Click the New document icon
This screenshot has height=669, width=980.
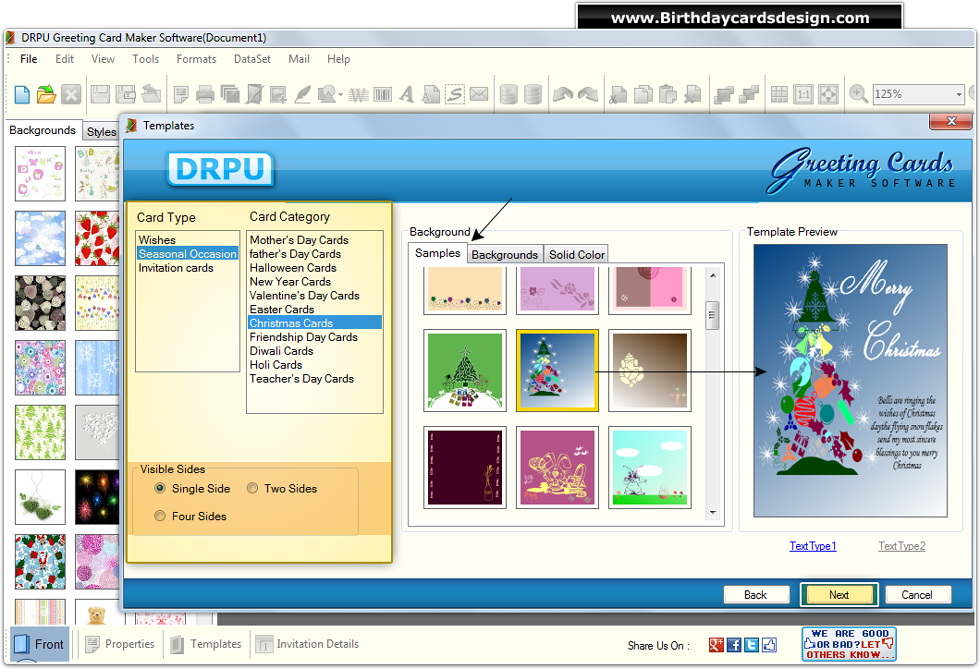click(22, 94)
